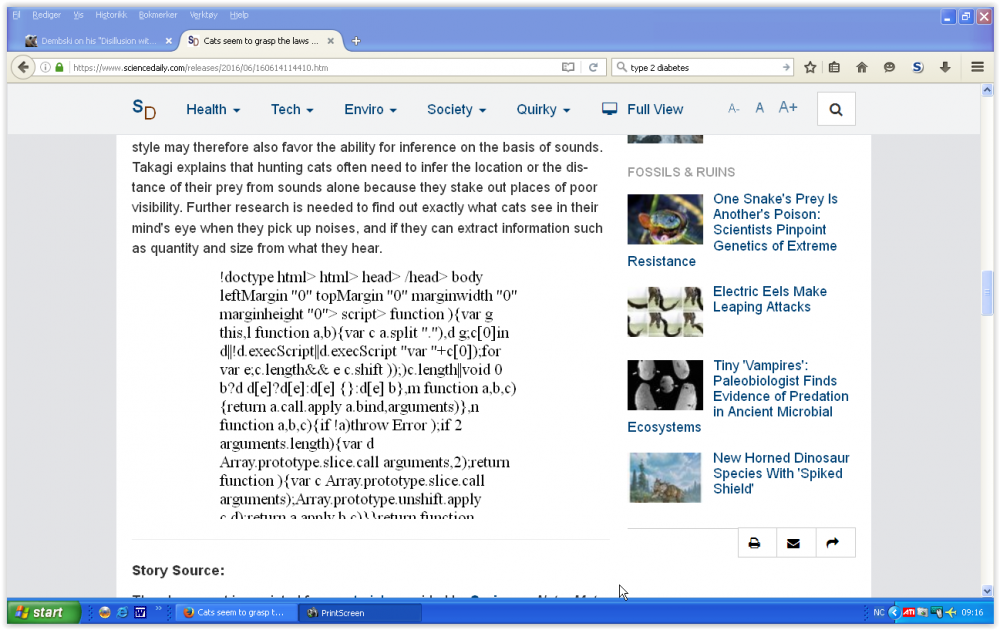Click the print icon below the sidebar
This screenshot has width=1000, height=630.
(755, 543)
